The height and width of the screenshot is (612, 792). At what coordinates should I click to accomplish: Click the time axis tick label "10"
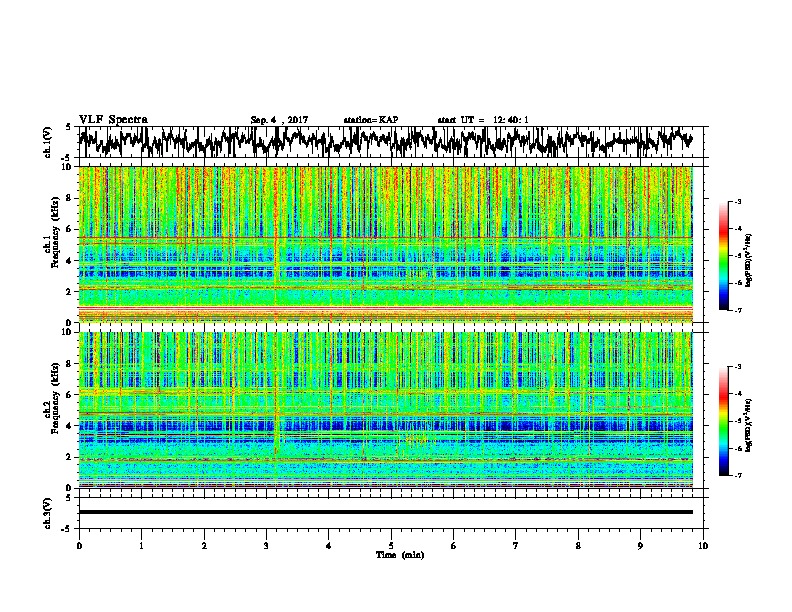pos(703,546)
